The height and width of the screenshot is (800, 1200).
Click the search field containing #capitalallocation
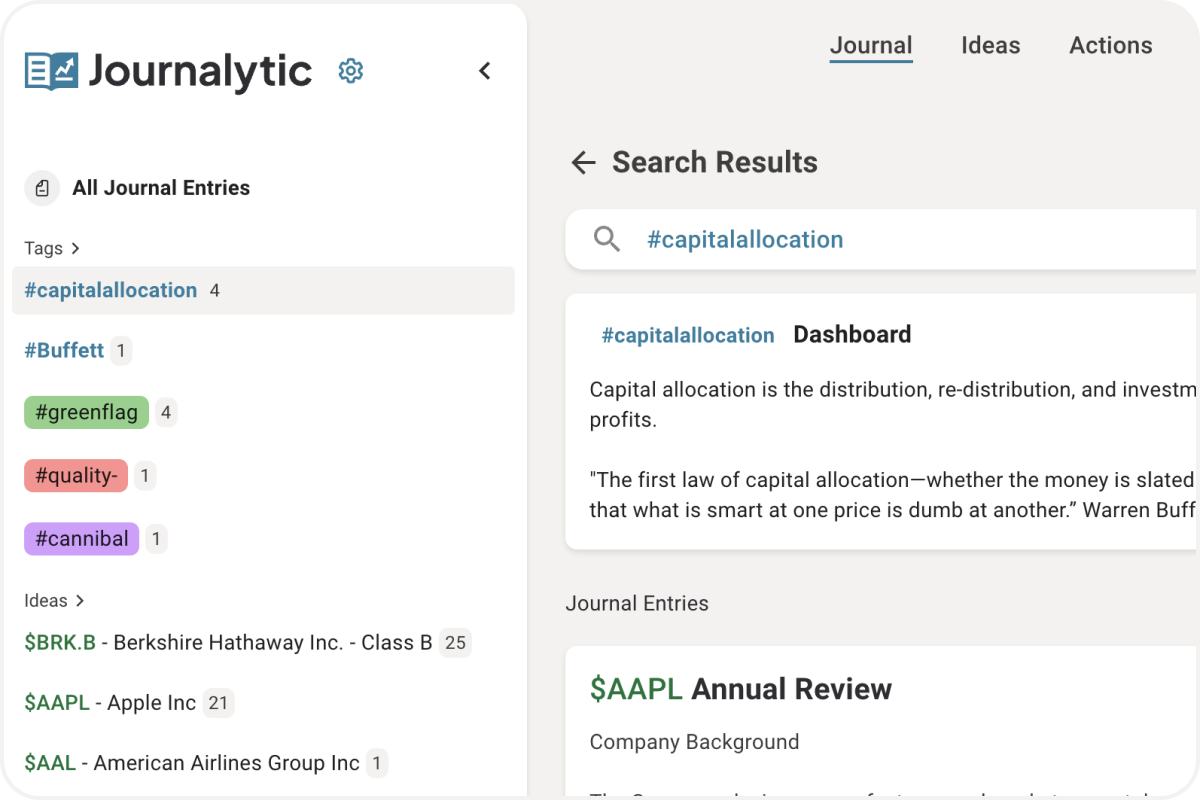(882, 239)
